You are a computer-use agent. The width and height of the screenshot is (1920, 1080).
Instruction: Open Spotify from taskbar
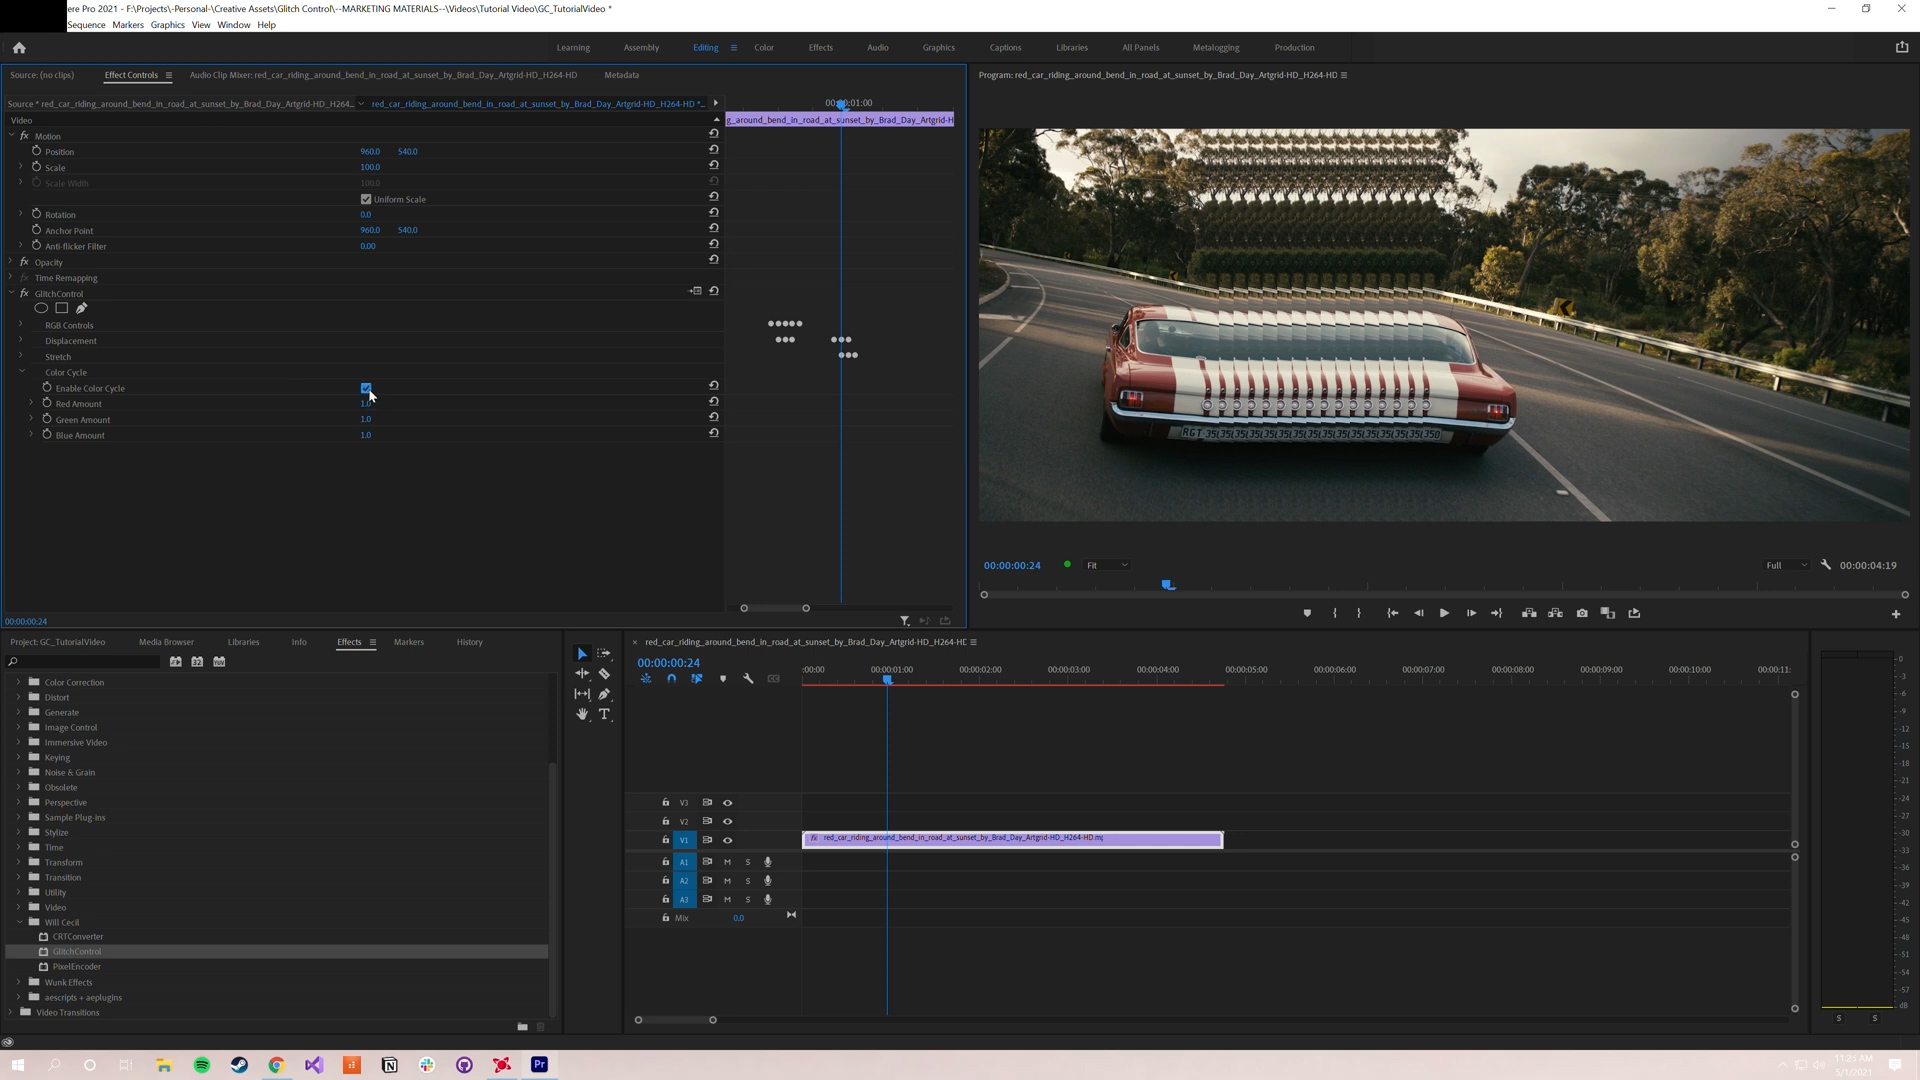(x=202, y=1065)
